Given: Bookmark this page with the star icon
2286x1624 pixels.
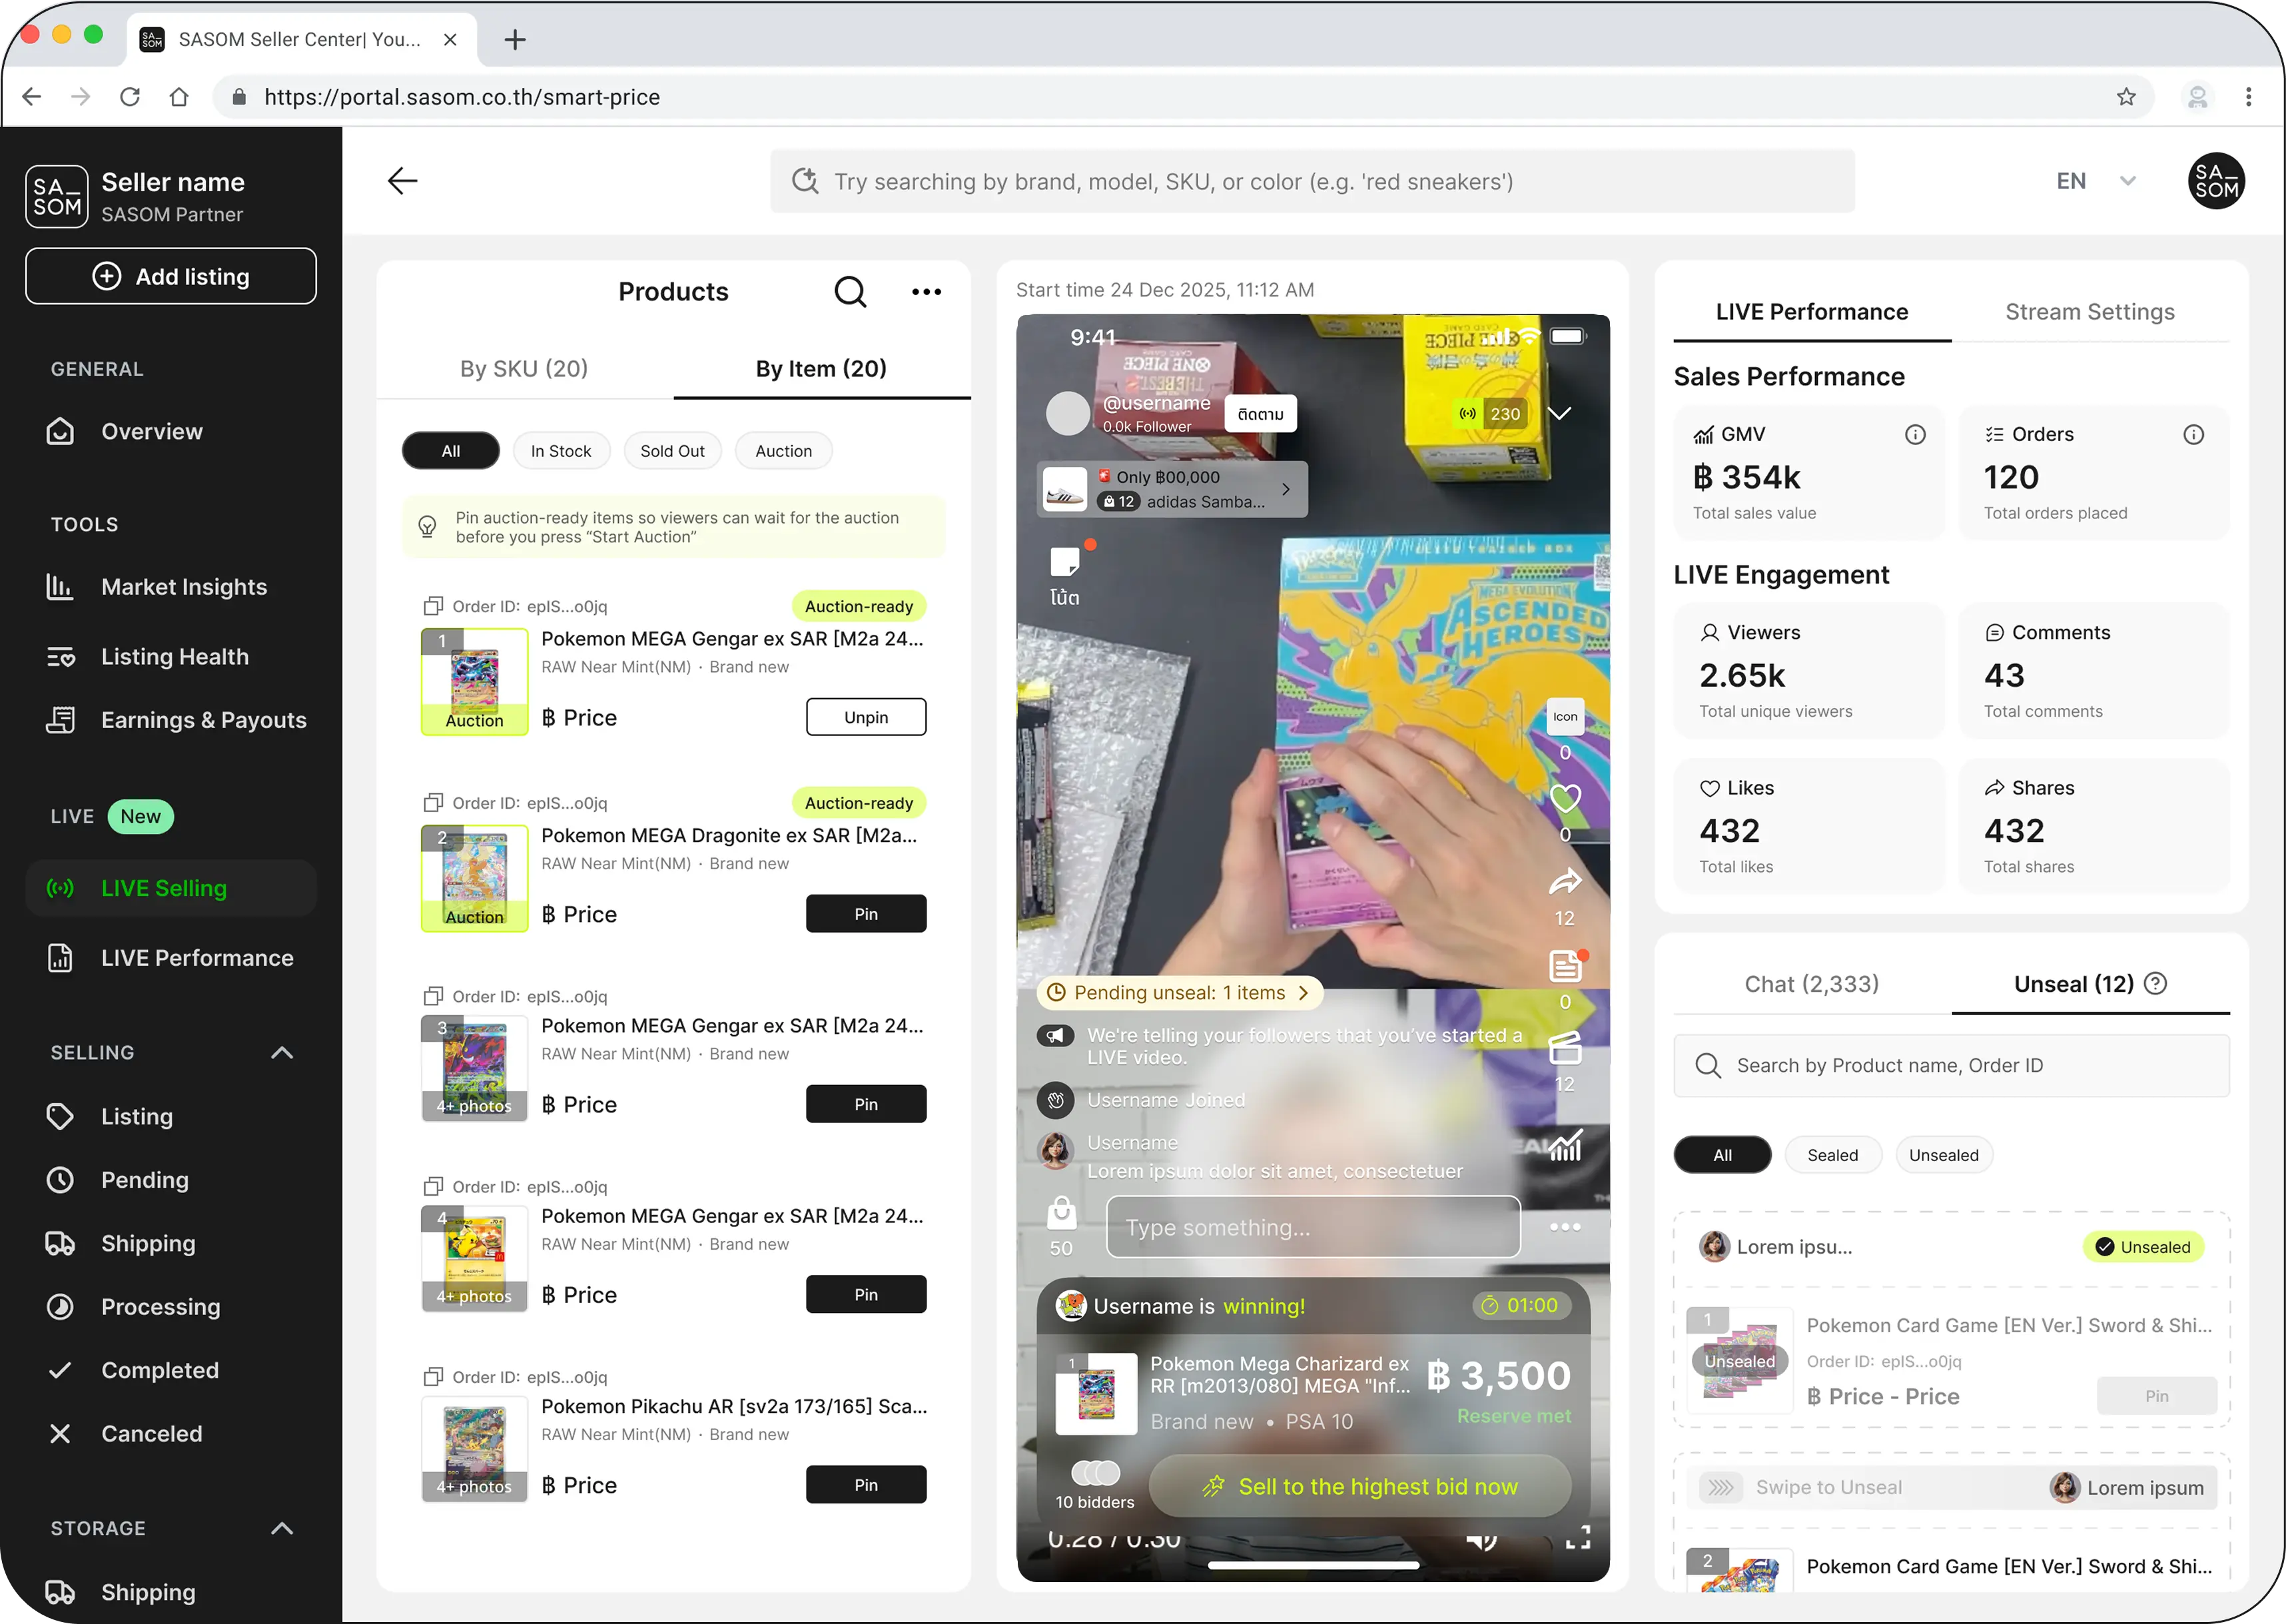Looking at the screenshot, I should click(2126, 97).
